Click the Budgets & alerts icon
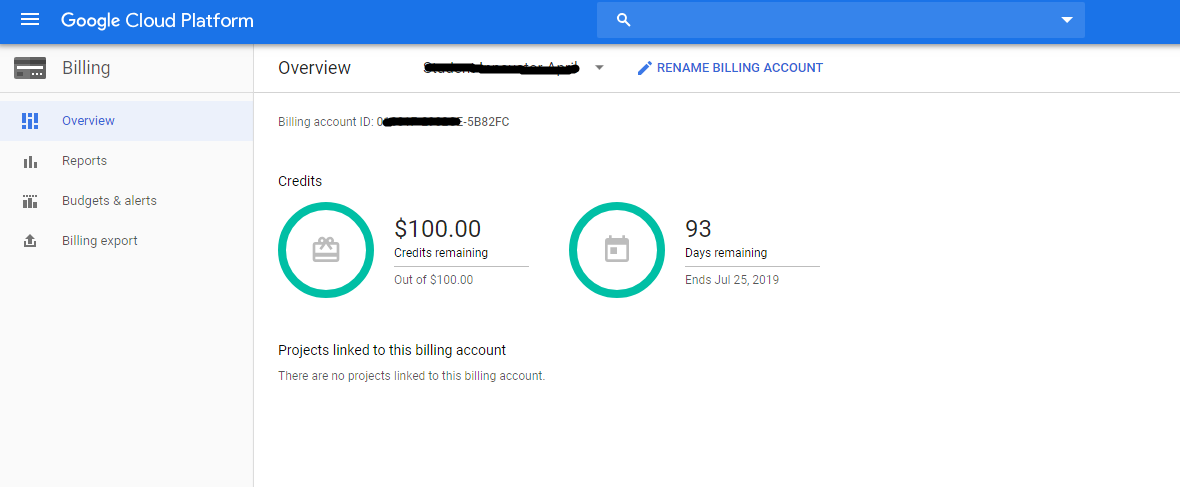 coord(30,201)
